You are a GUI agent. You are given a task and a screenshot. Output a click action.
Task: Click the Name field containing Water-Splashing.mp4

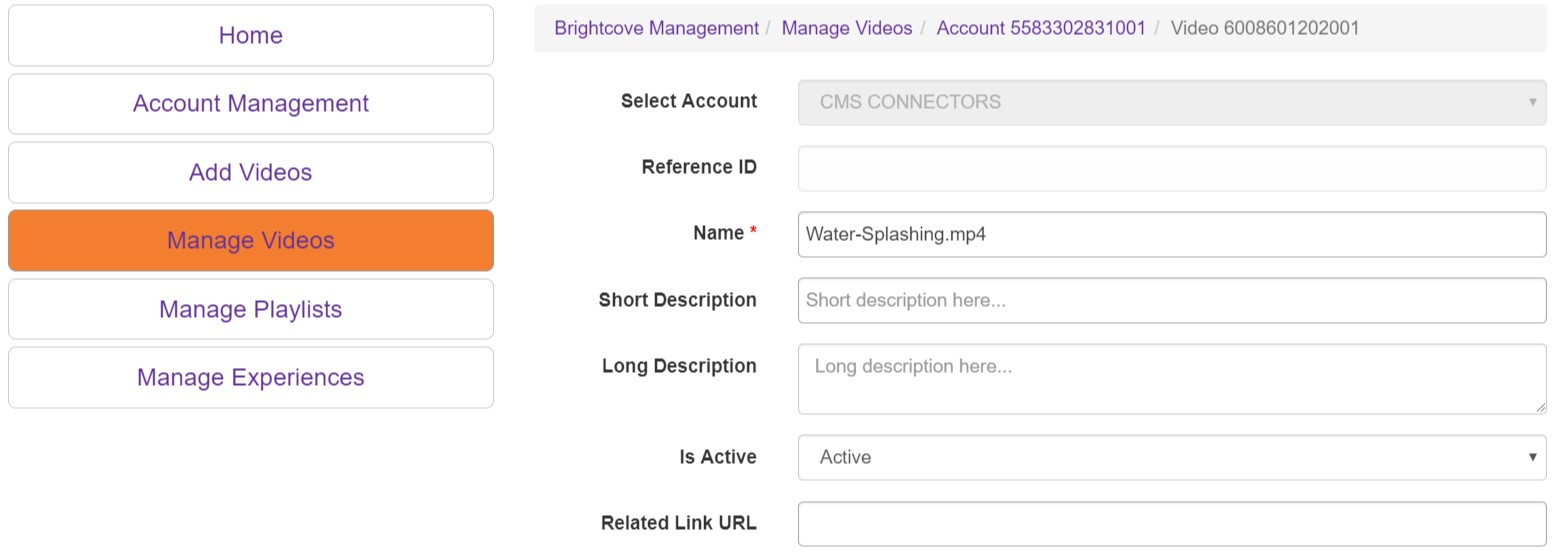tap(1171, 234)
